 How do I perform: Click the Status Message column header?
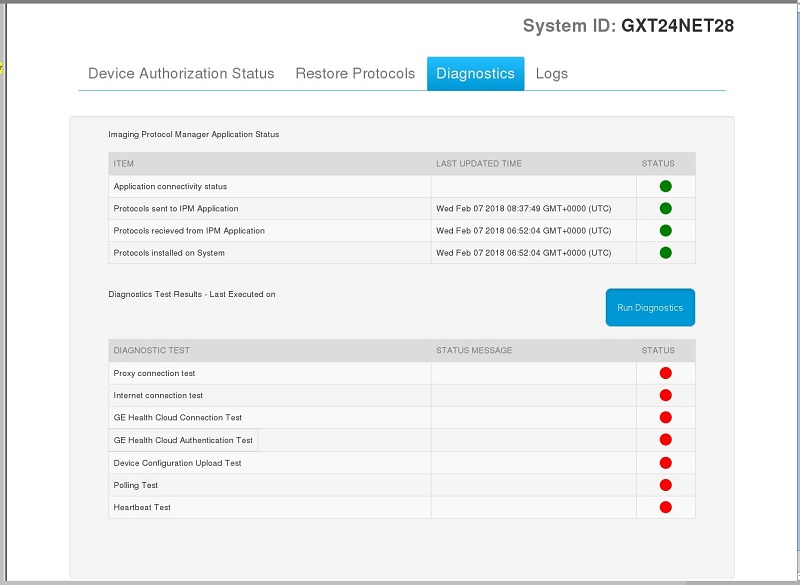point(474,350)
